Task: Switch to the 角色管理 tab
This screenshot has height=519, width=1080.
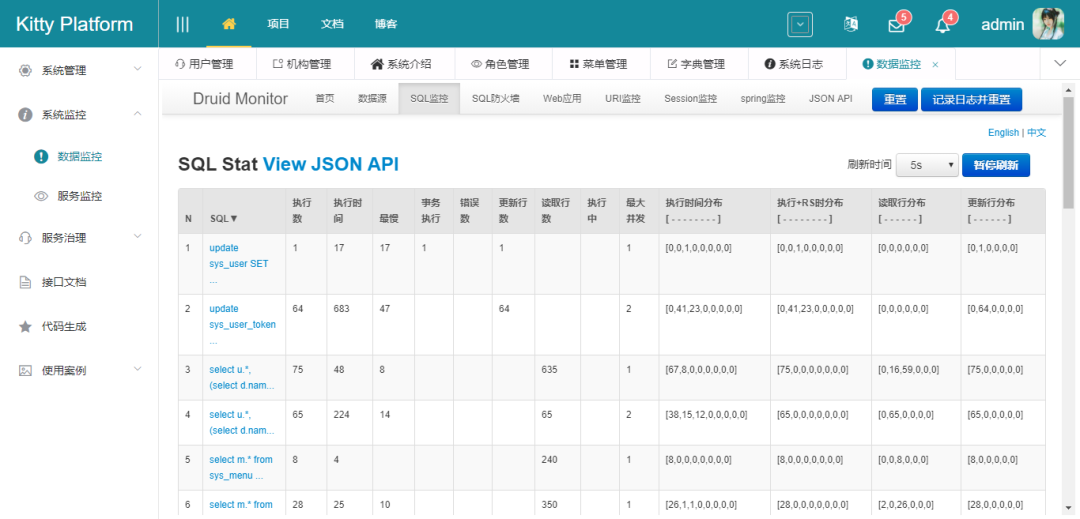Action: click(501, 64)
